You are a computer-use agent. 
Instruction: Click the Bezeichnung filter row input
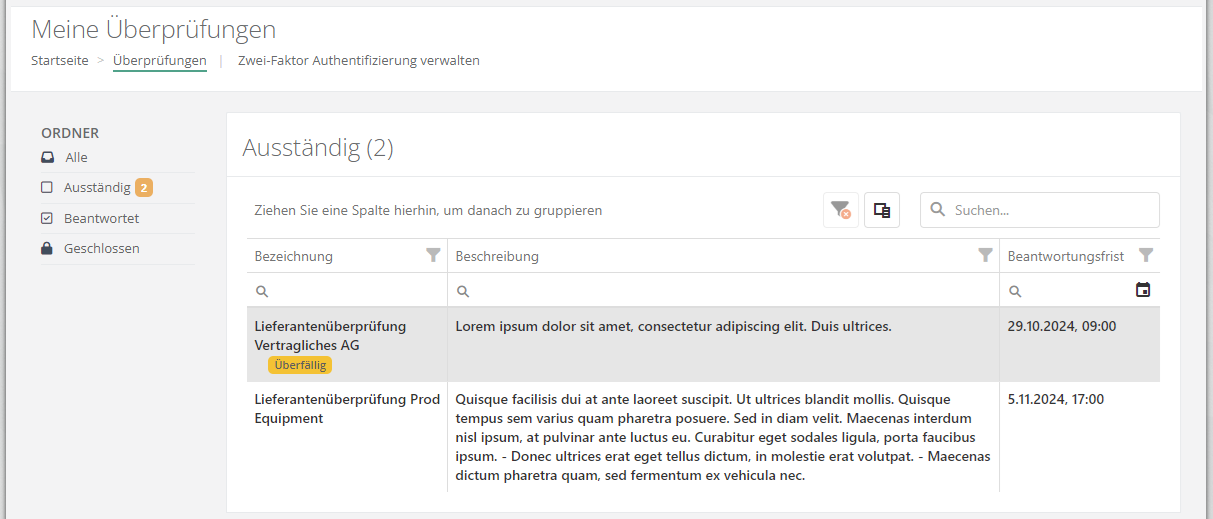point(352,291)
